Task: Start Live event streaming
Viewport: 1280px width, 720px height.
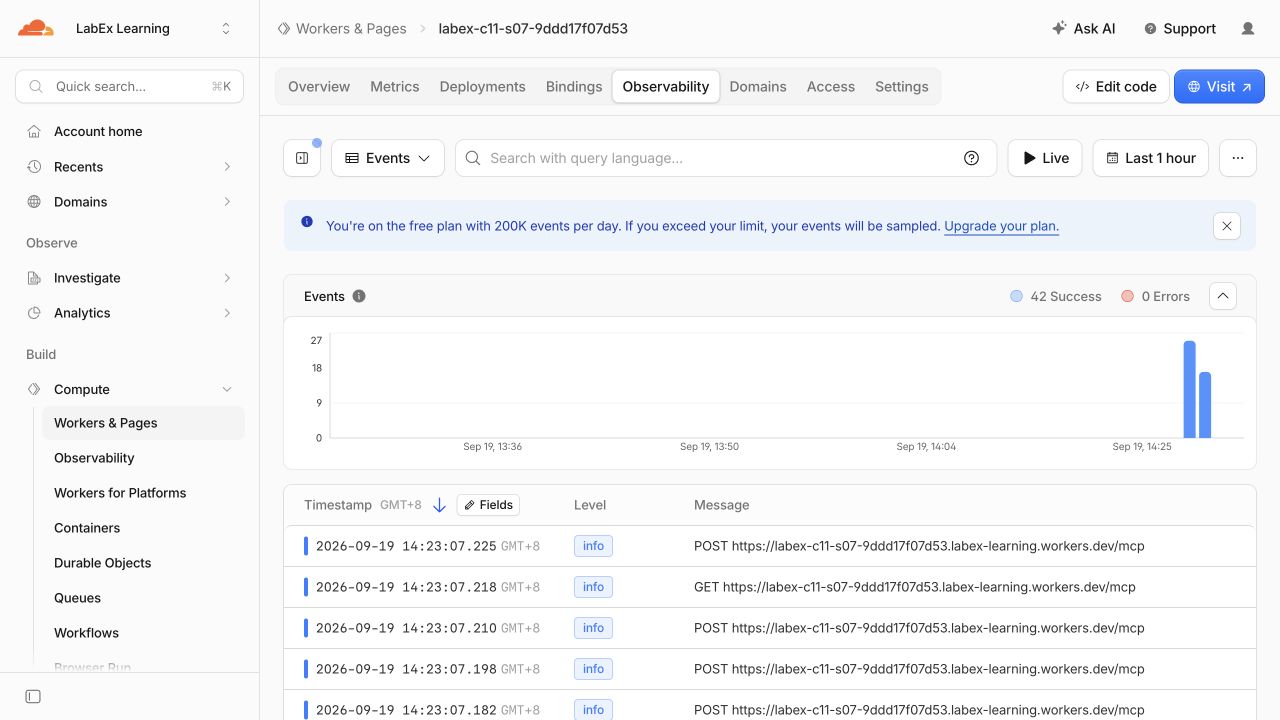Action: pos(1045,158)
